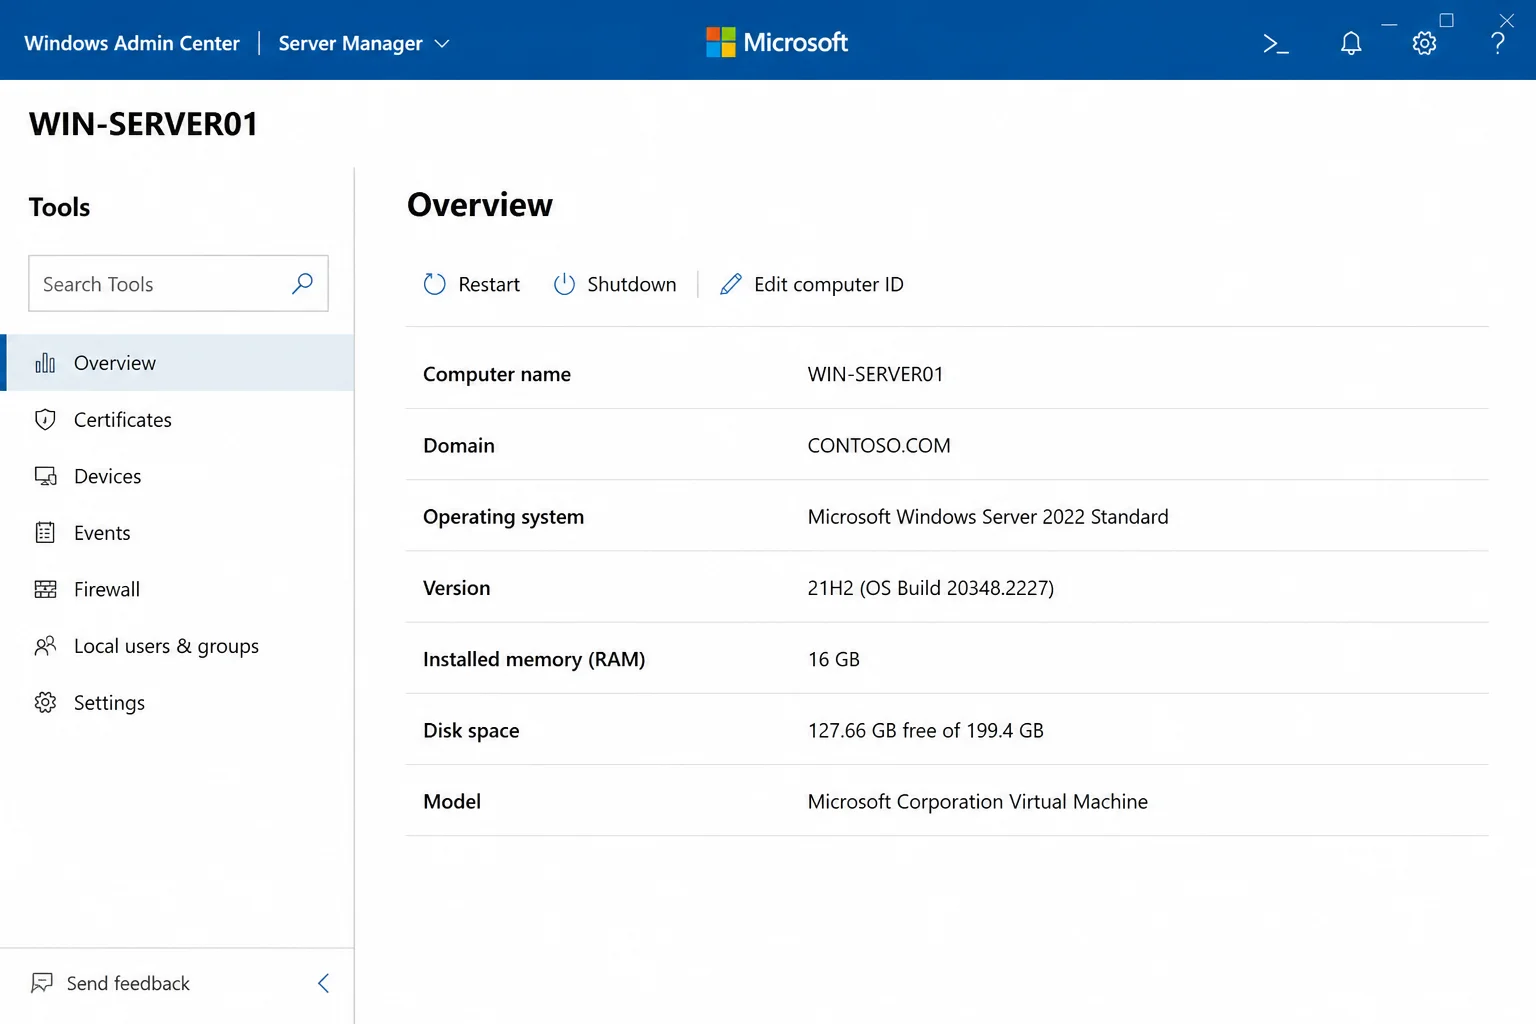
Task: Open Settings in the Tools list
Action: [x=178, y=703]
